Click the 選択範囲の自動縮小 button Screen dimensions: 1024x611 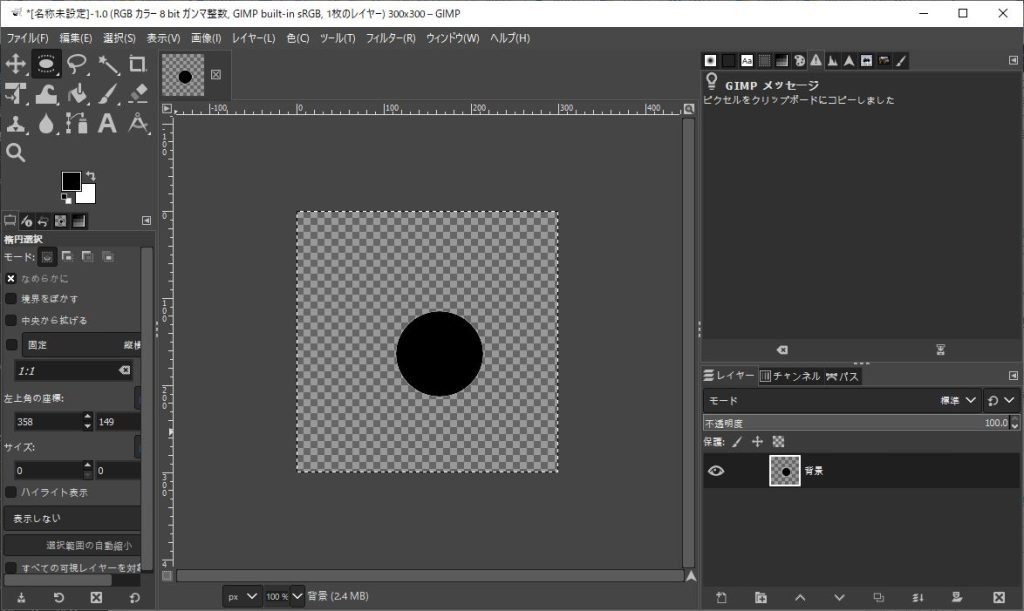pyautogui.click(x=72, y=545)
